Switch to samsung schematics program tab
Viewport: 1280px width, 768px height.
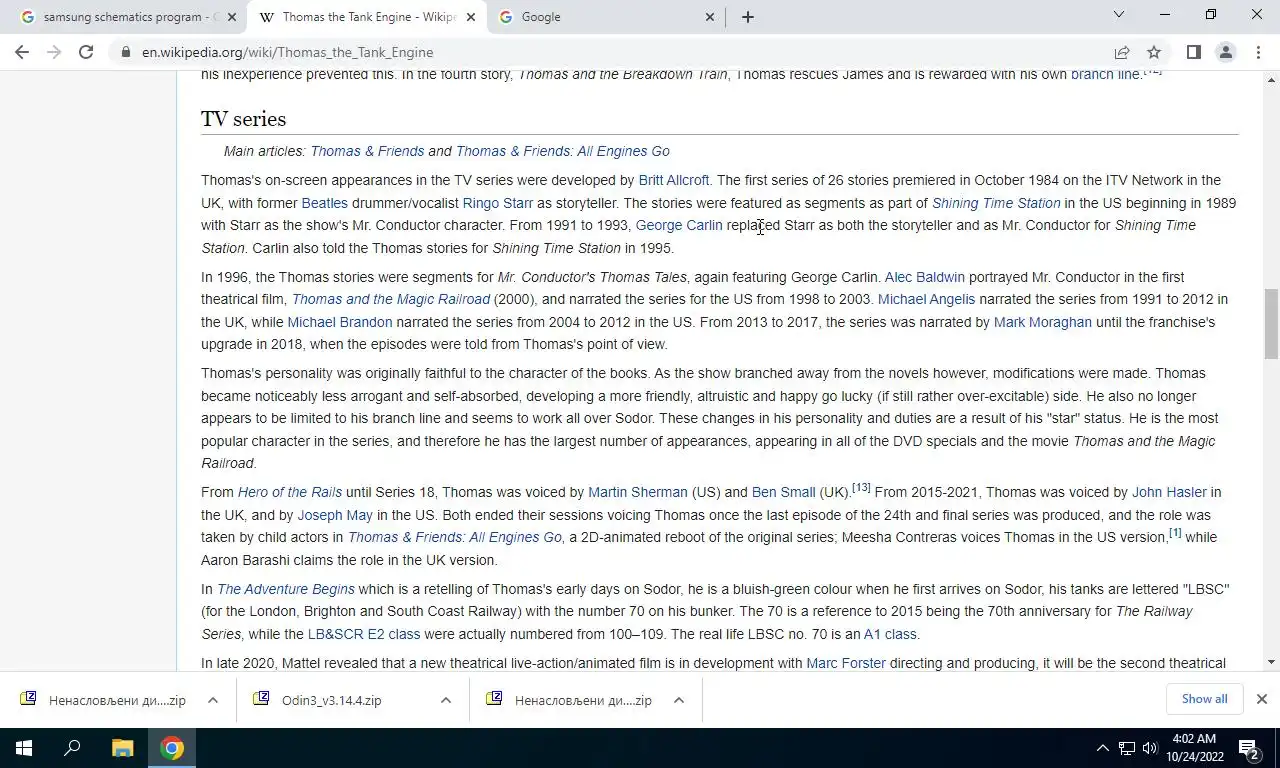(x=127, y=17)
